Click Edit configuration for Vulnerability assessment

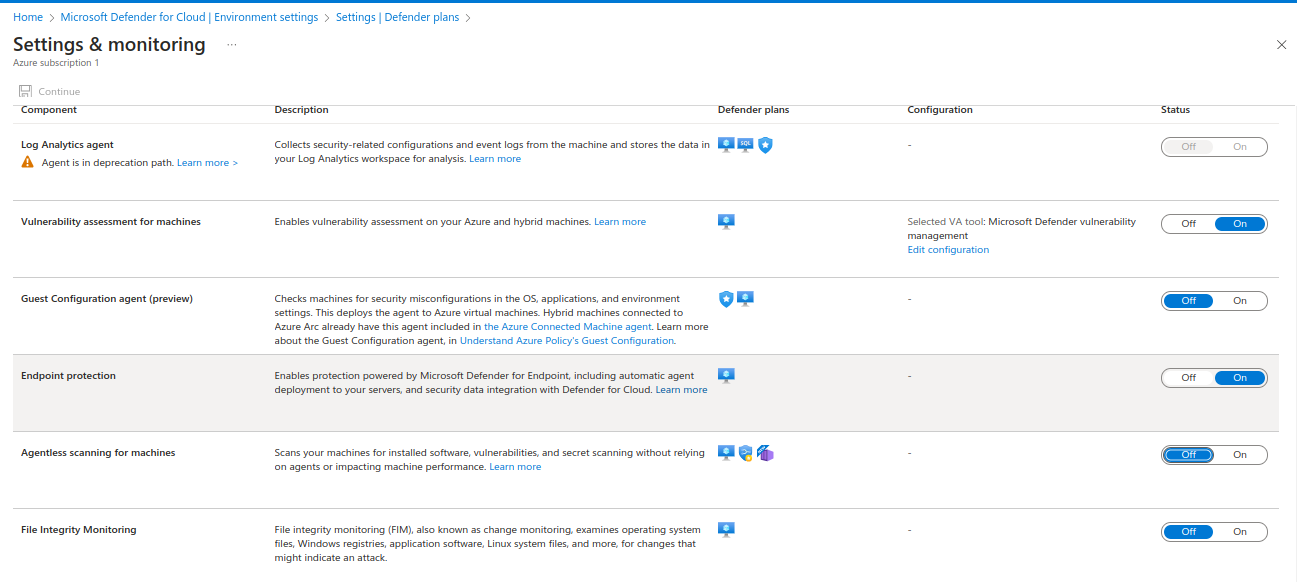click(948, 250)
